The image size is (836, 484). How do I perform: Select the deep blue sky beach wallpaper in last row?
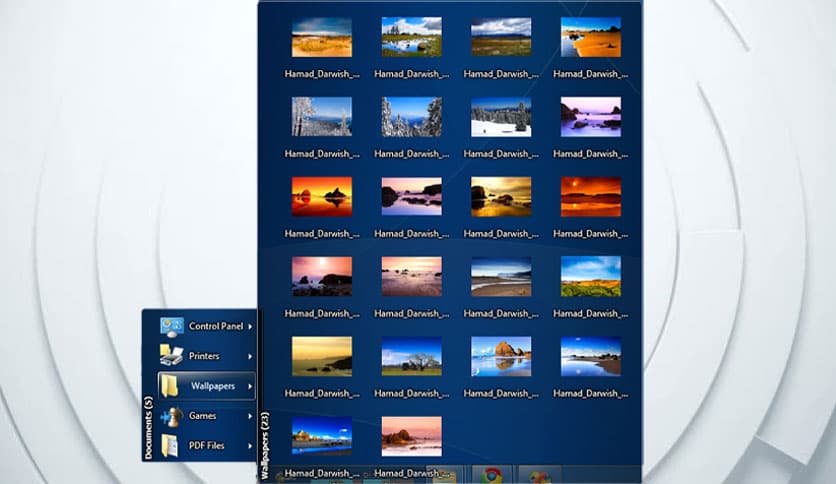(321, 436)
